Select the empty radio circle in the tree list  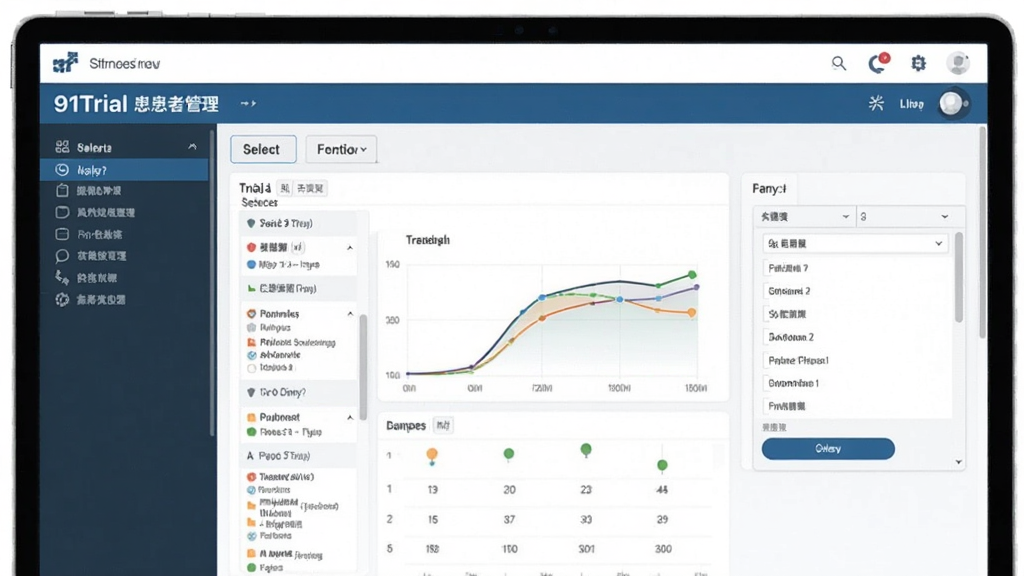(x=251, y=368)
